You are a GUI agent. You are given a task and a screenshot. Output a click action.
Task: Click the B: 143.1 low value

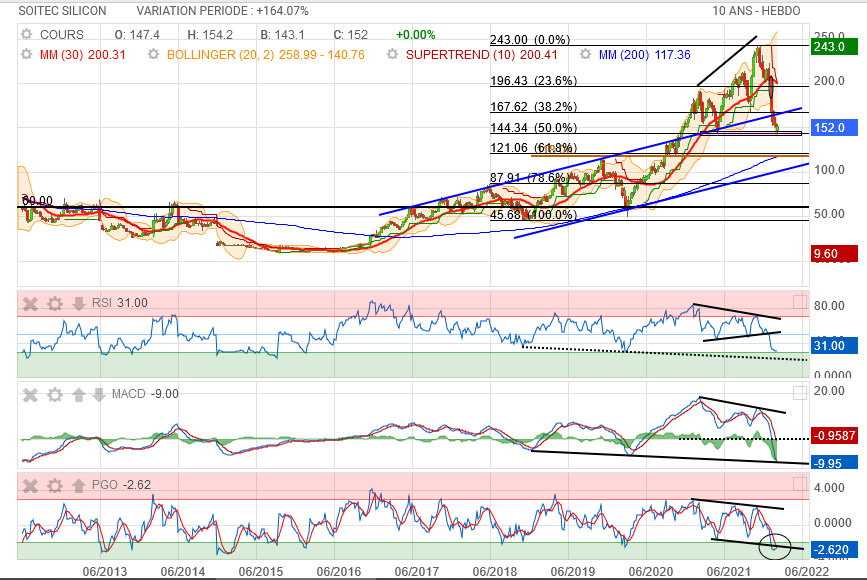(x=283, y=35)
